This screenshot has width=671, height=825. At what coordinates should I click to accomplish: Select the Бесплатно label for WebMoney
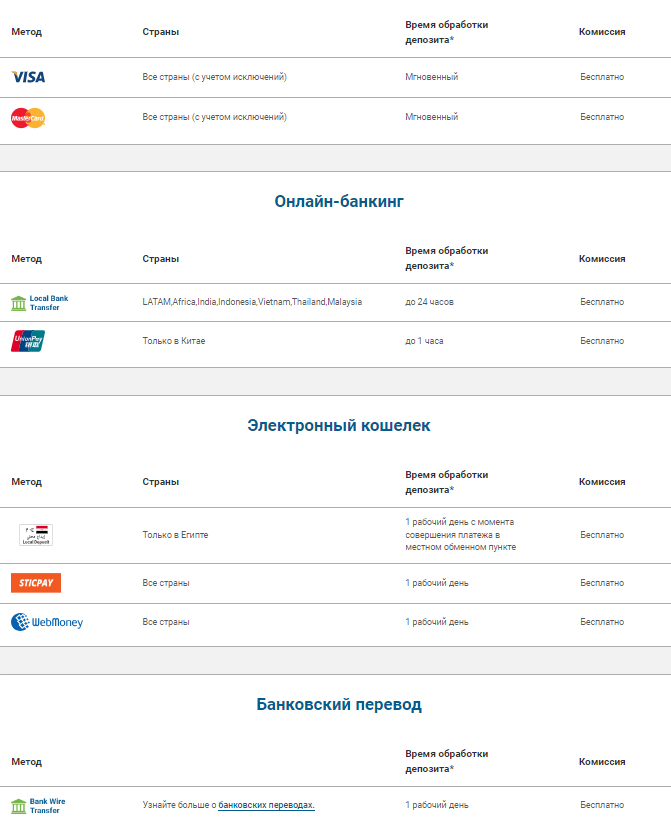[600, 621]
